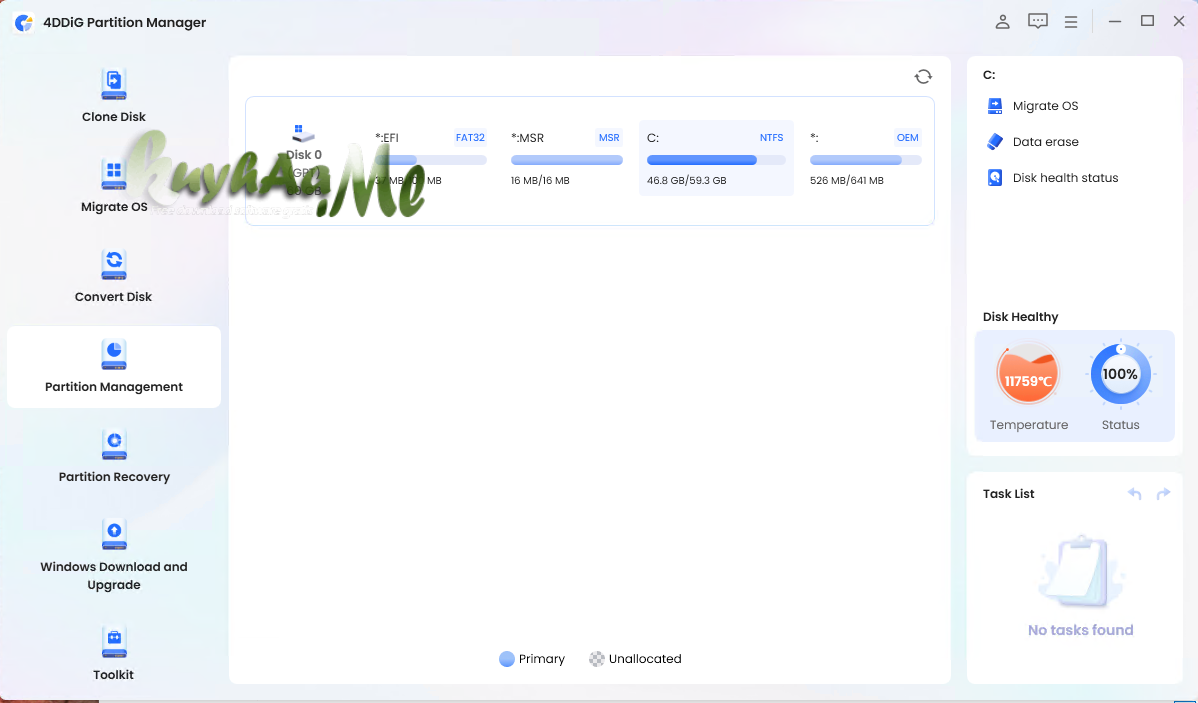
Task: Click the Disk Healthy heading
Action: (1020, 317)
